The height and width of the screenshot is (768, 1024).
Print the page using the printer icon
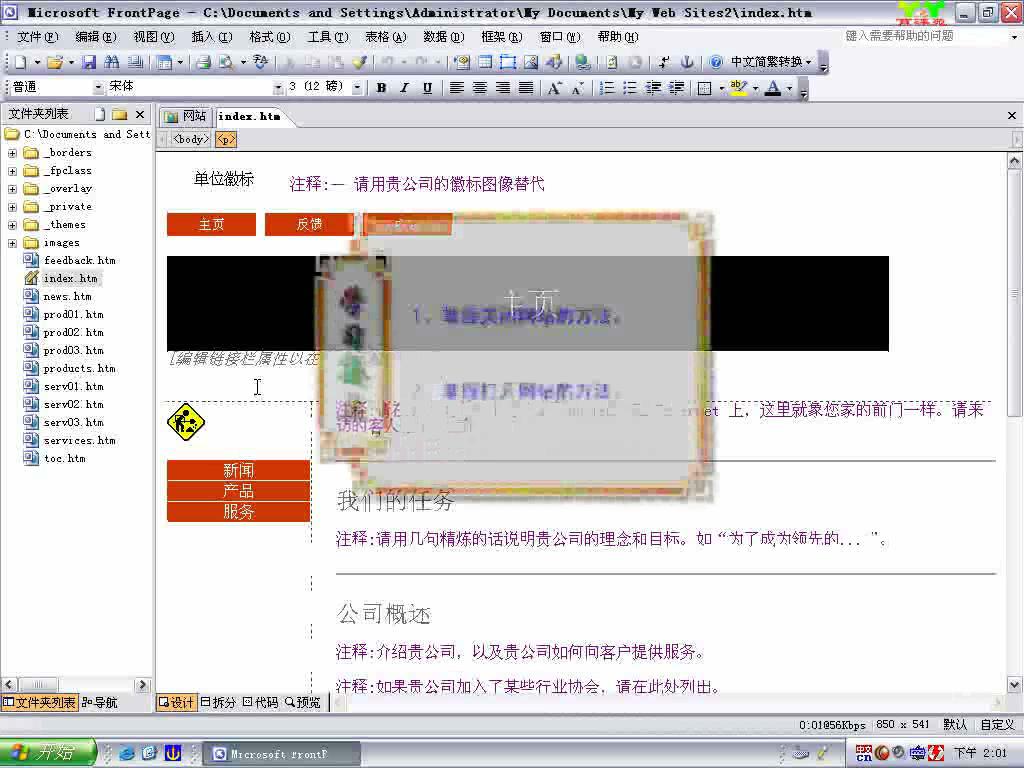click(x=204, y=62)
